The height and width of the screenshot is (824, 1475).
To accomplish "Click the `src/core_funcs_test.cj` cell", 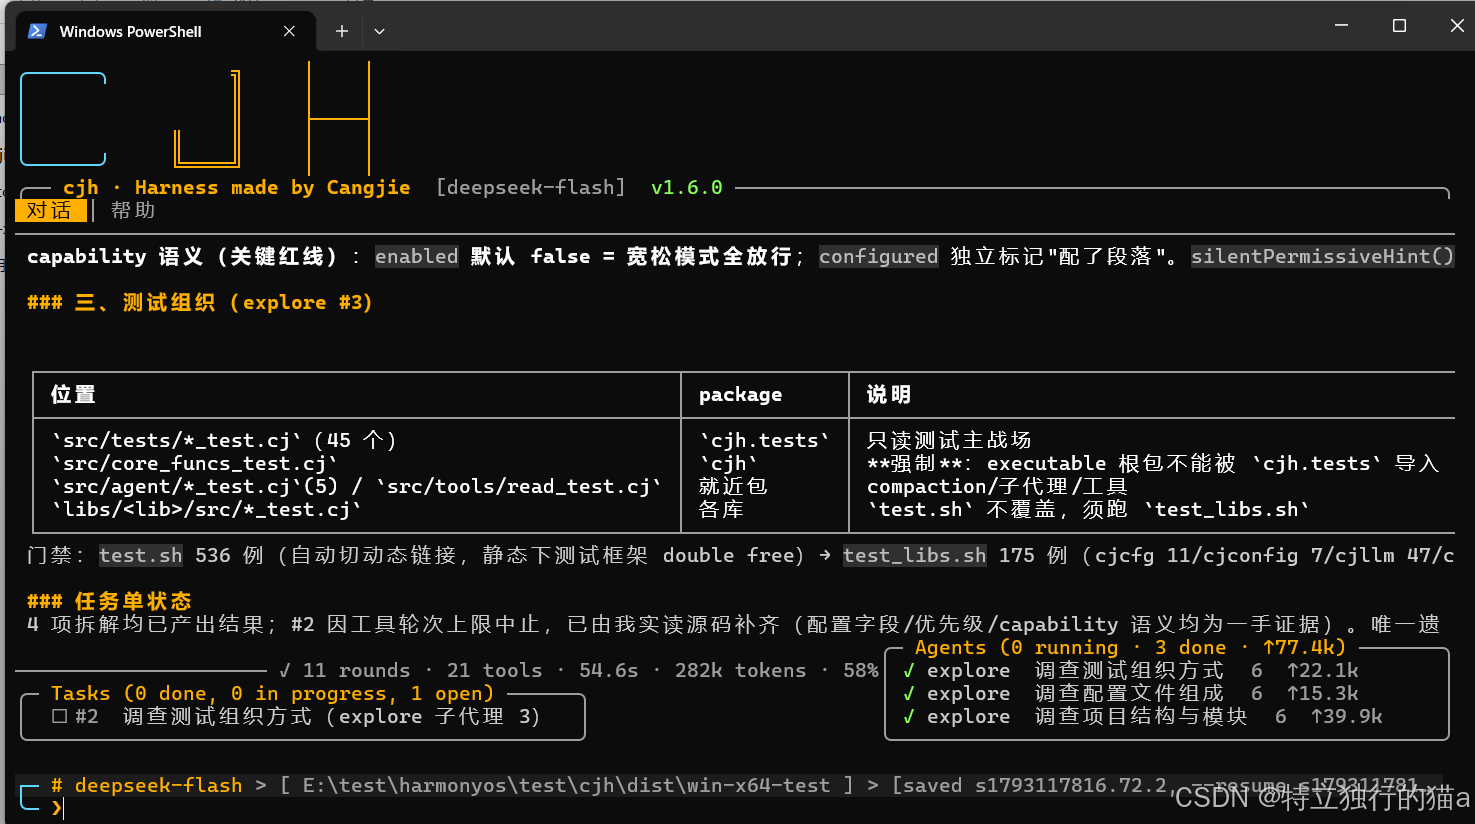I will (194, 463).
